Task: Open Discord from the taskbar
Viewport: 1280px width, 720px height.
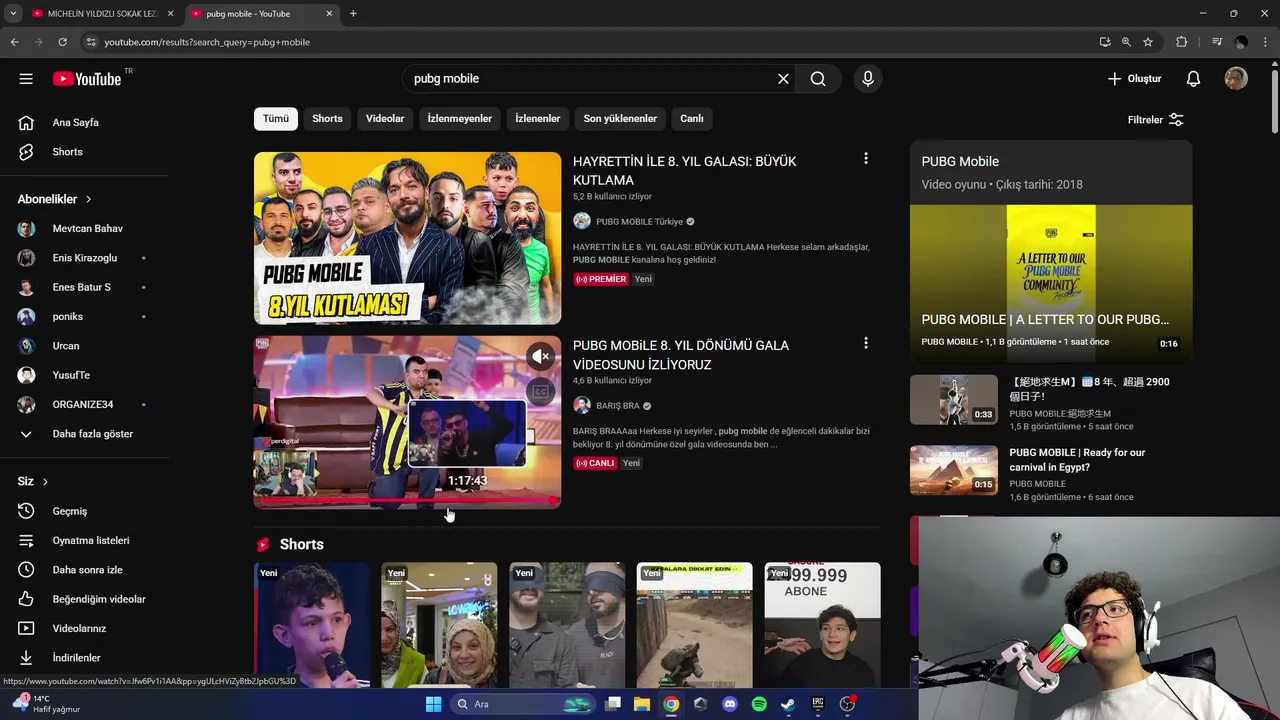Action: pyautogui.click(x=730, y=704)
